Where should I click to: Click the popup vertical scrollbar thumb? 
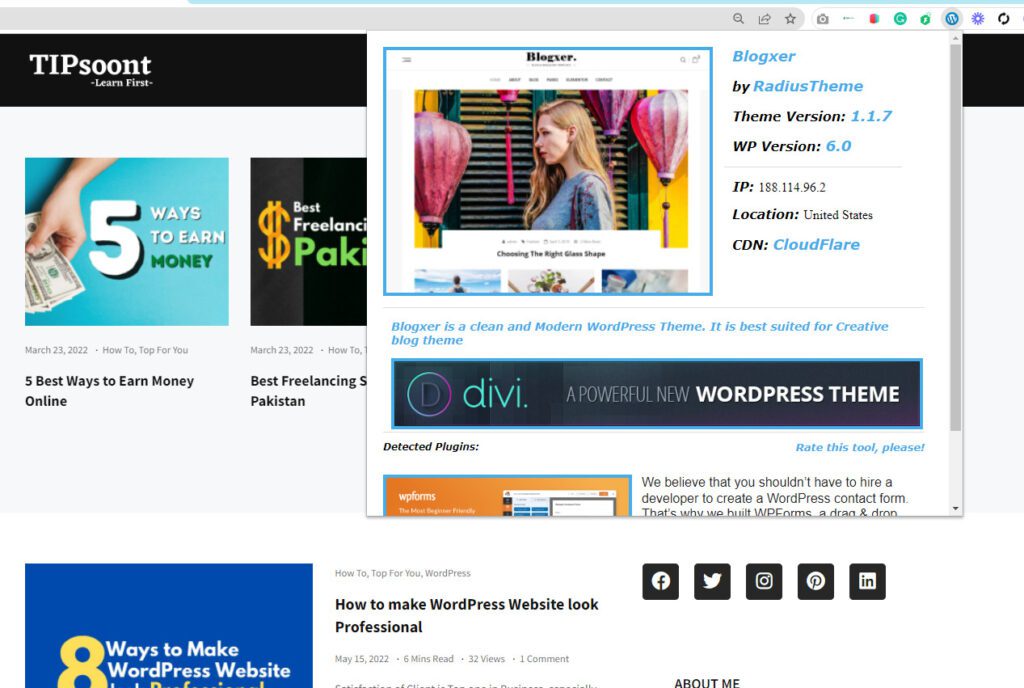(955, 238)
